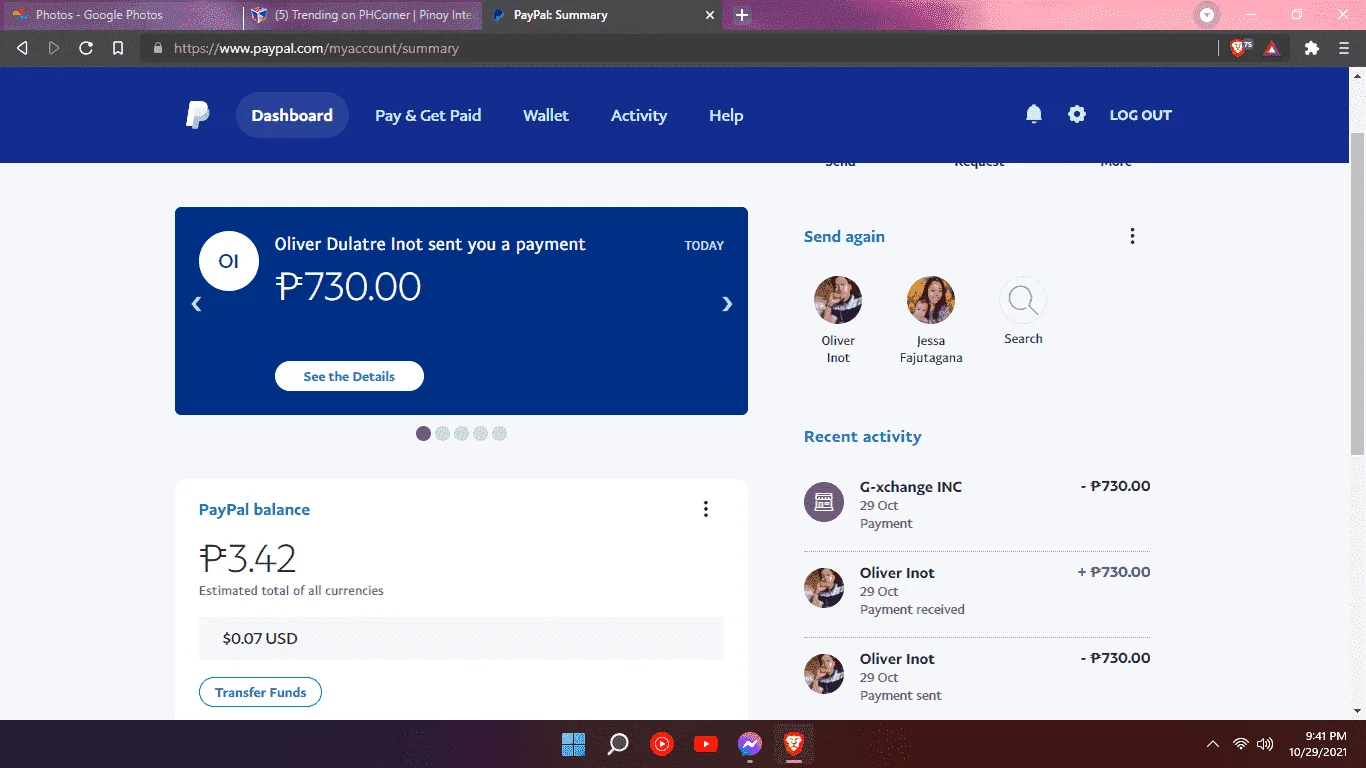This screenshot has height=768, width=1366.
Task: Launch YouTube from the taskbar
Action: [x=706, y=744]
